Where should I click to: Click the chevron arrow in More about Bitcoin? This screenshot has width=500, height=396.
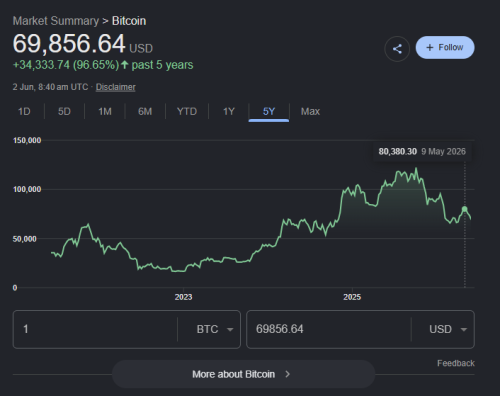(x=288, y=374)
